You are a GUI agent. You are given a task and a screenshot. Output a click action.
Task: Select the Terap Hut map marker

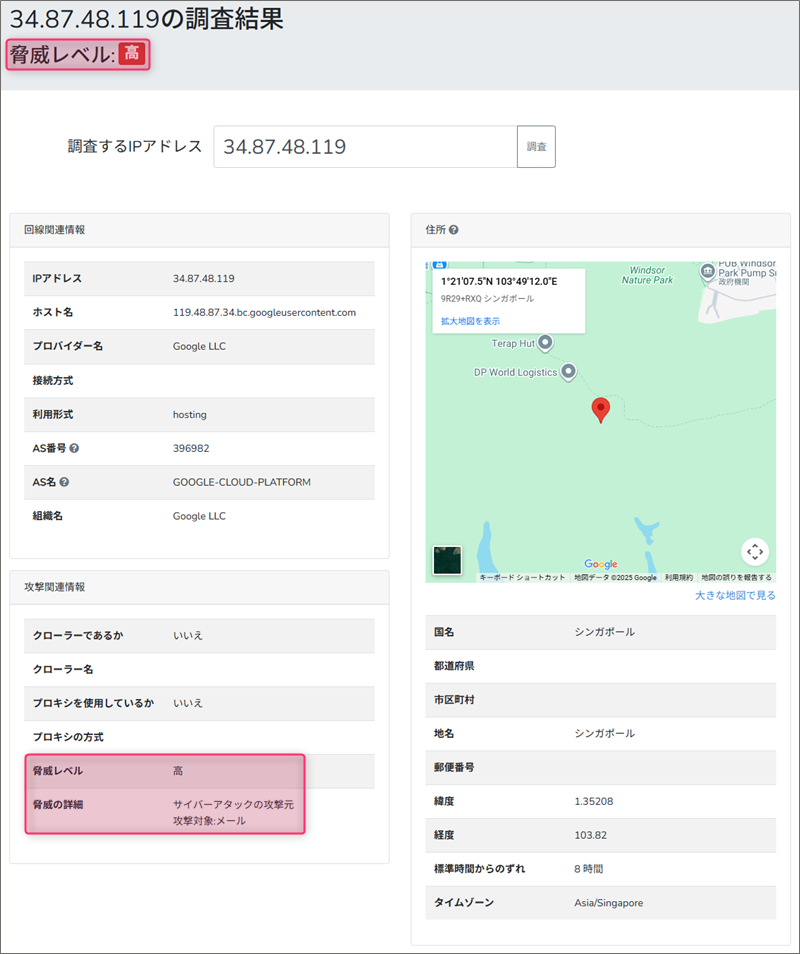pyautogui.click(x=546, y=343)
